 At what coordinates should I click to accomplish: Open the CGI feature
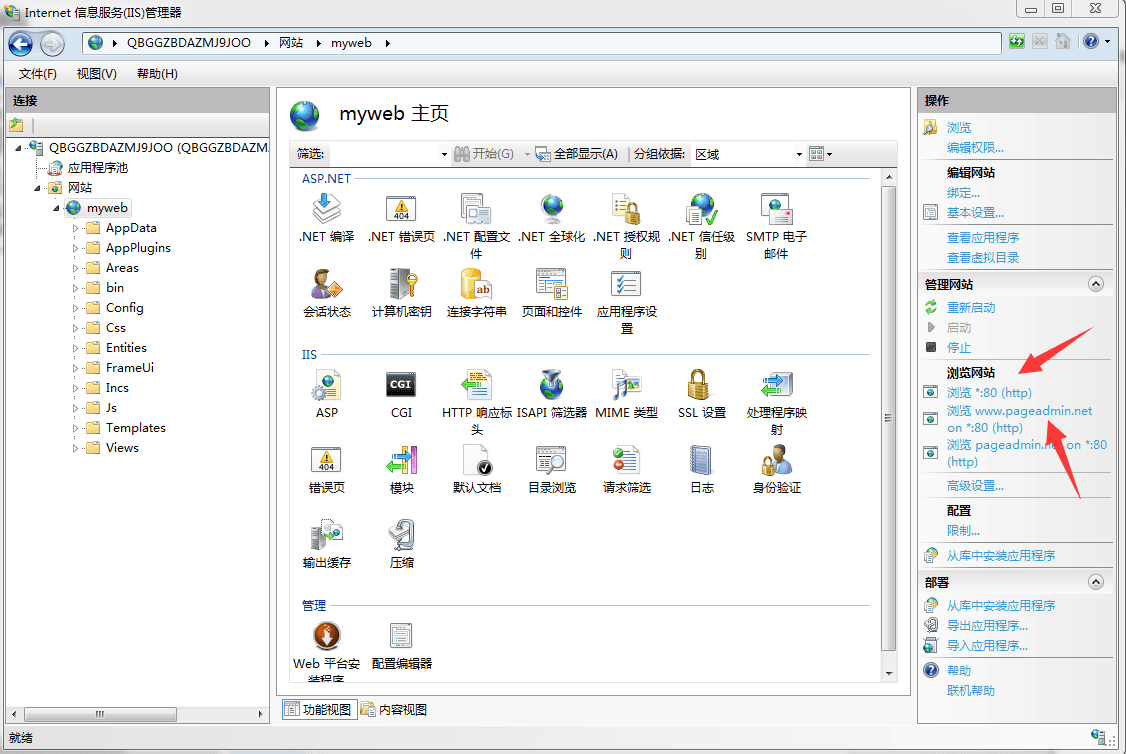pos(401,388)
